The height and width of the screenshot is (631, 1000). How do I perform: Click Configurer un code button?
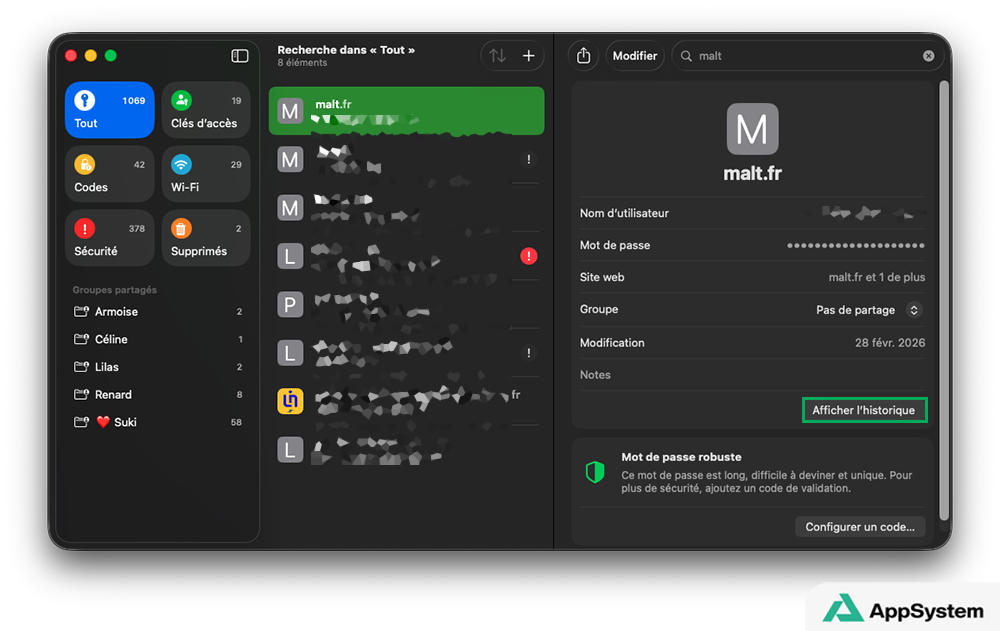[860, 527]
